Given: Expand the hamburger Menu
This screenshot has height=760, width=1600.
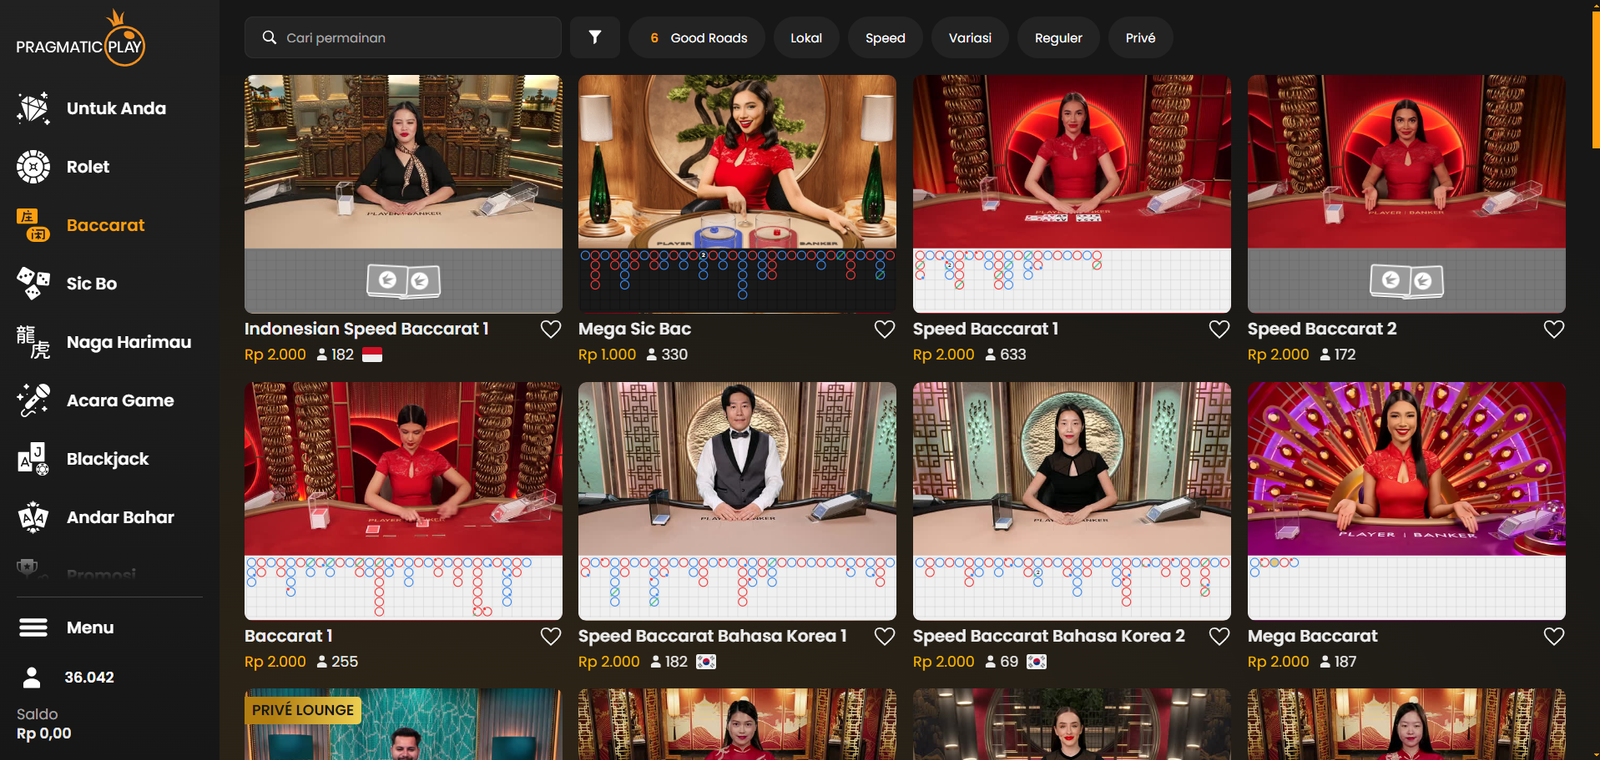Looking at the screenshot, I should 33,628.
